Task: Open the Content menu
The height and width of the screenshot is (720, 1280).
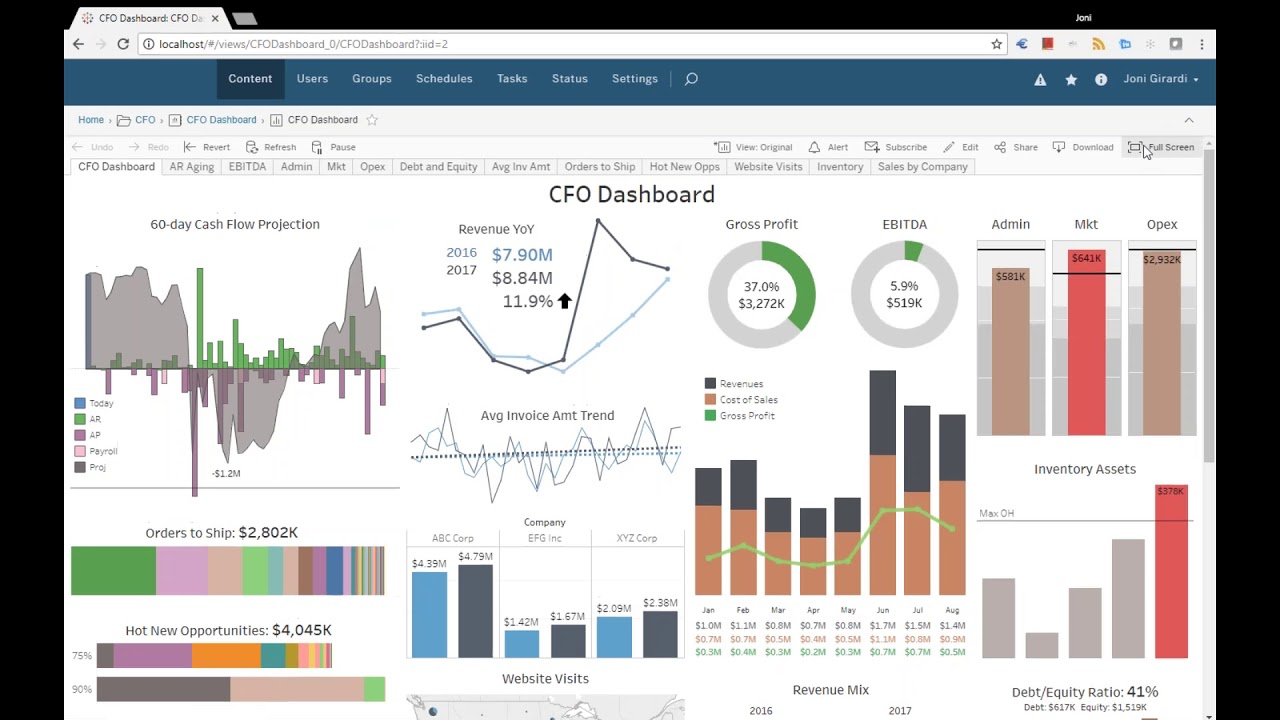Action: [x=250, y=79]
